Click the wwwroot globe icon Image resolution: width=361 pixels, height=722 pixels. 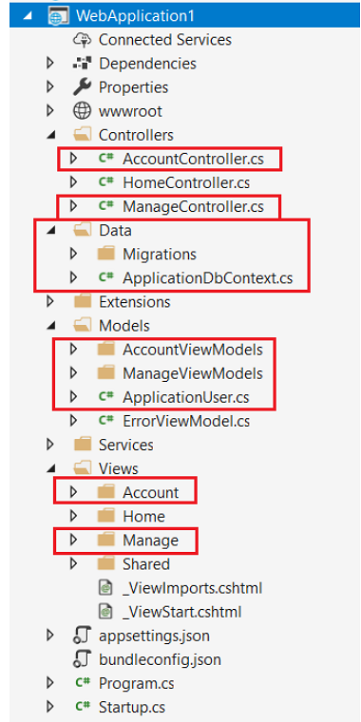[82, 111]
